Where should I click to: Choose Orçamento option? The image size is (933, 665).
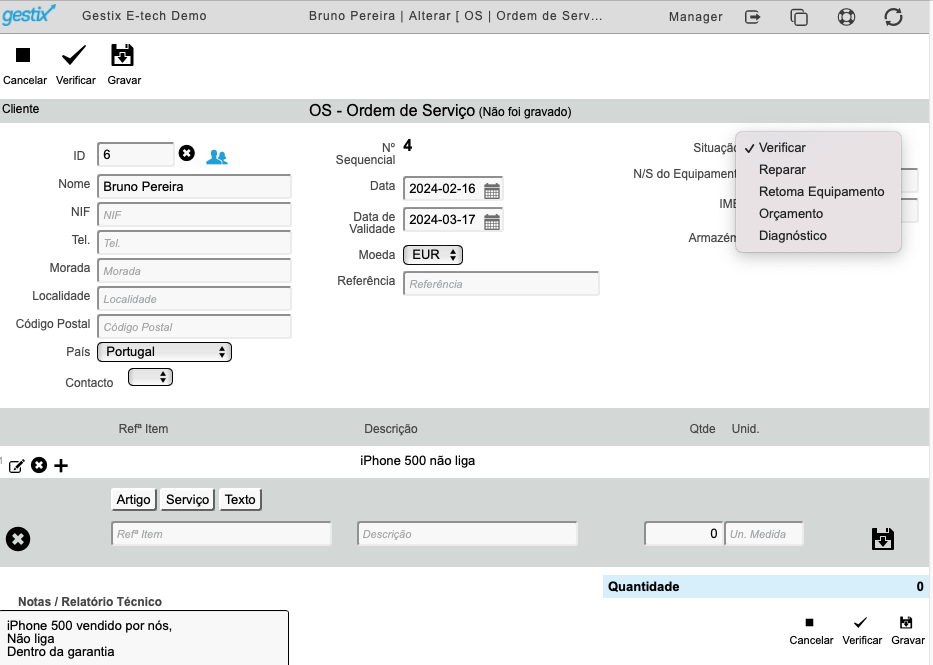[x=818, y=214]
